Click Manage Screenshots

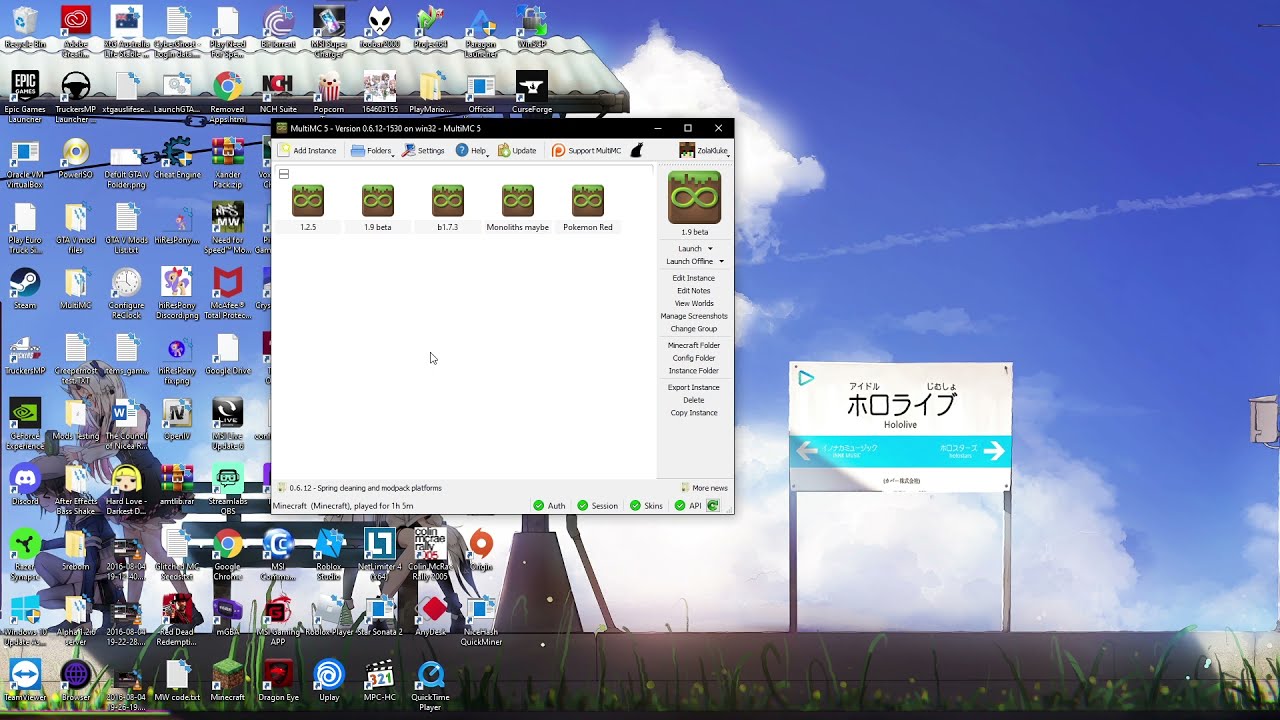[694, 316]
